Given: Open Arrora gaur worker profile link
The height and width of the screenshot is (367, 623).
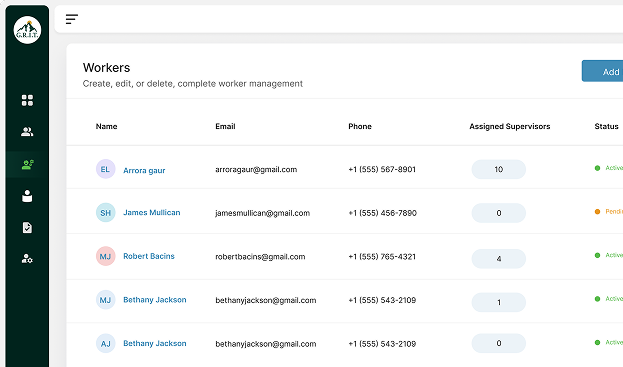Looking at the screenshot, I should (144, 170).
